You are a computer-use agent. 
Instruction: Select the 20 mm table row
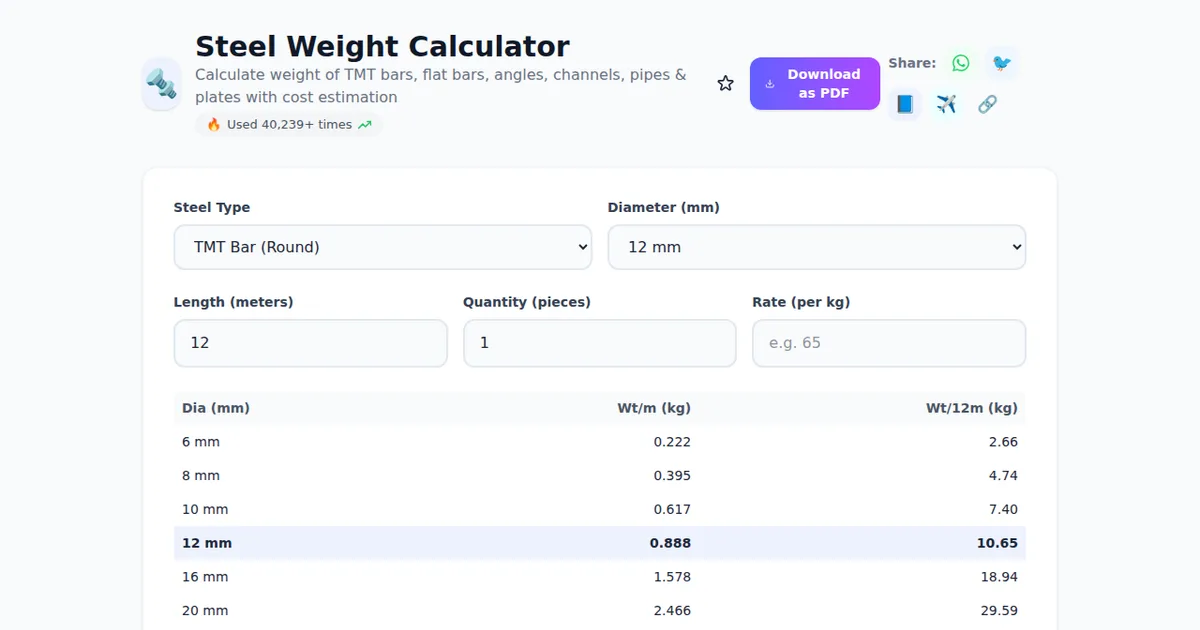click(599, 610)
